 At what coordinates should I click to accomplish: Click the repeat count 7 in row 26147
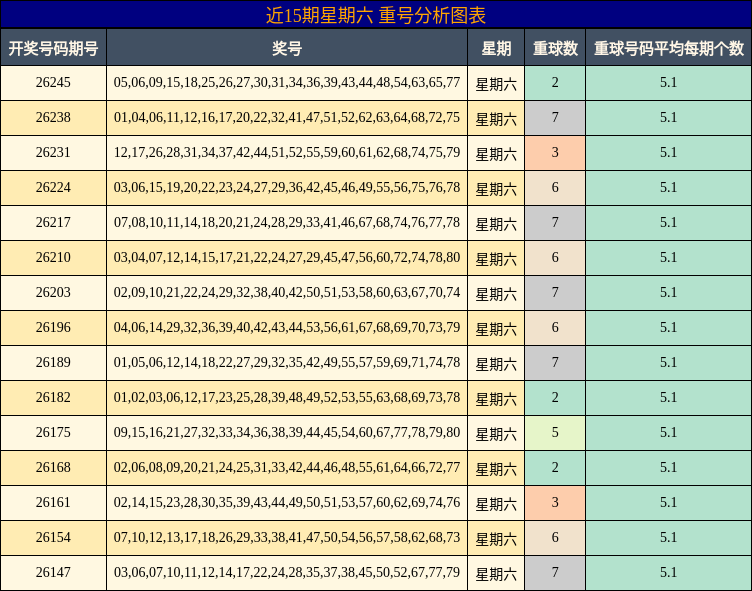pos(555,573)
